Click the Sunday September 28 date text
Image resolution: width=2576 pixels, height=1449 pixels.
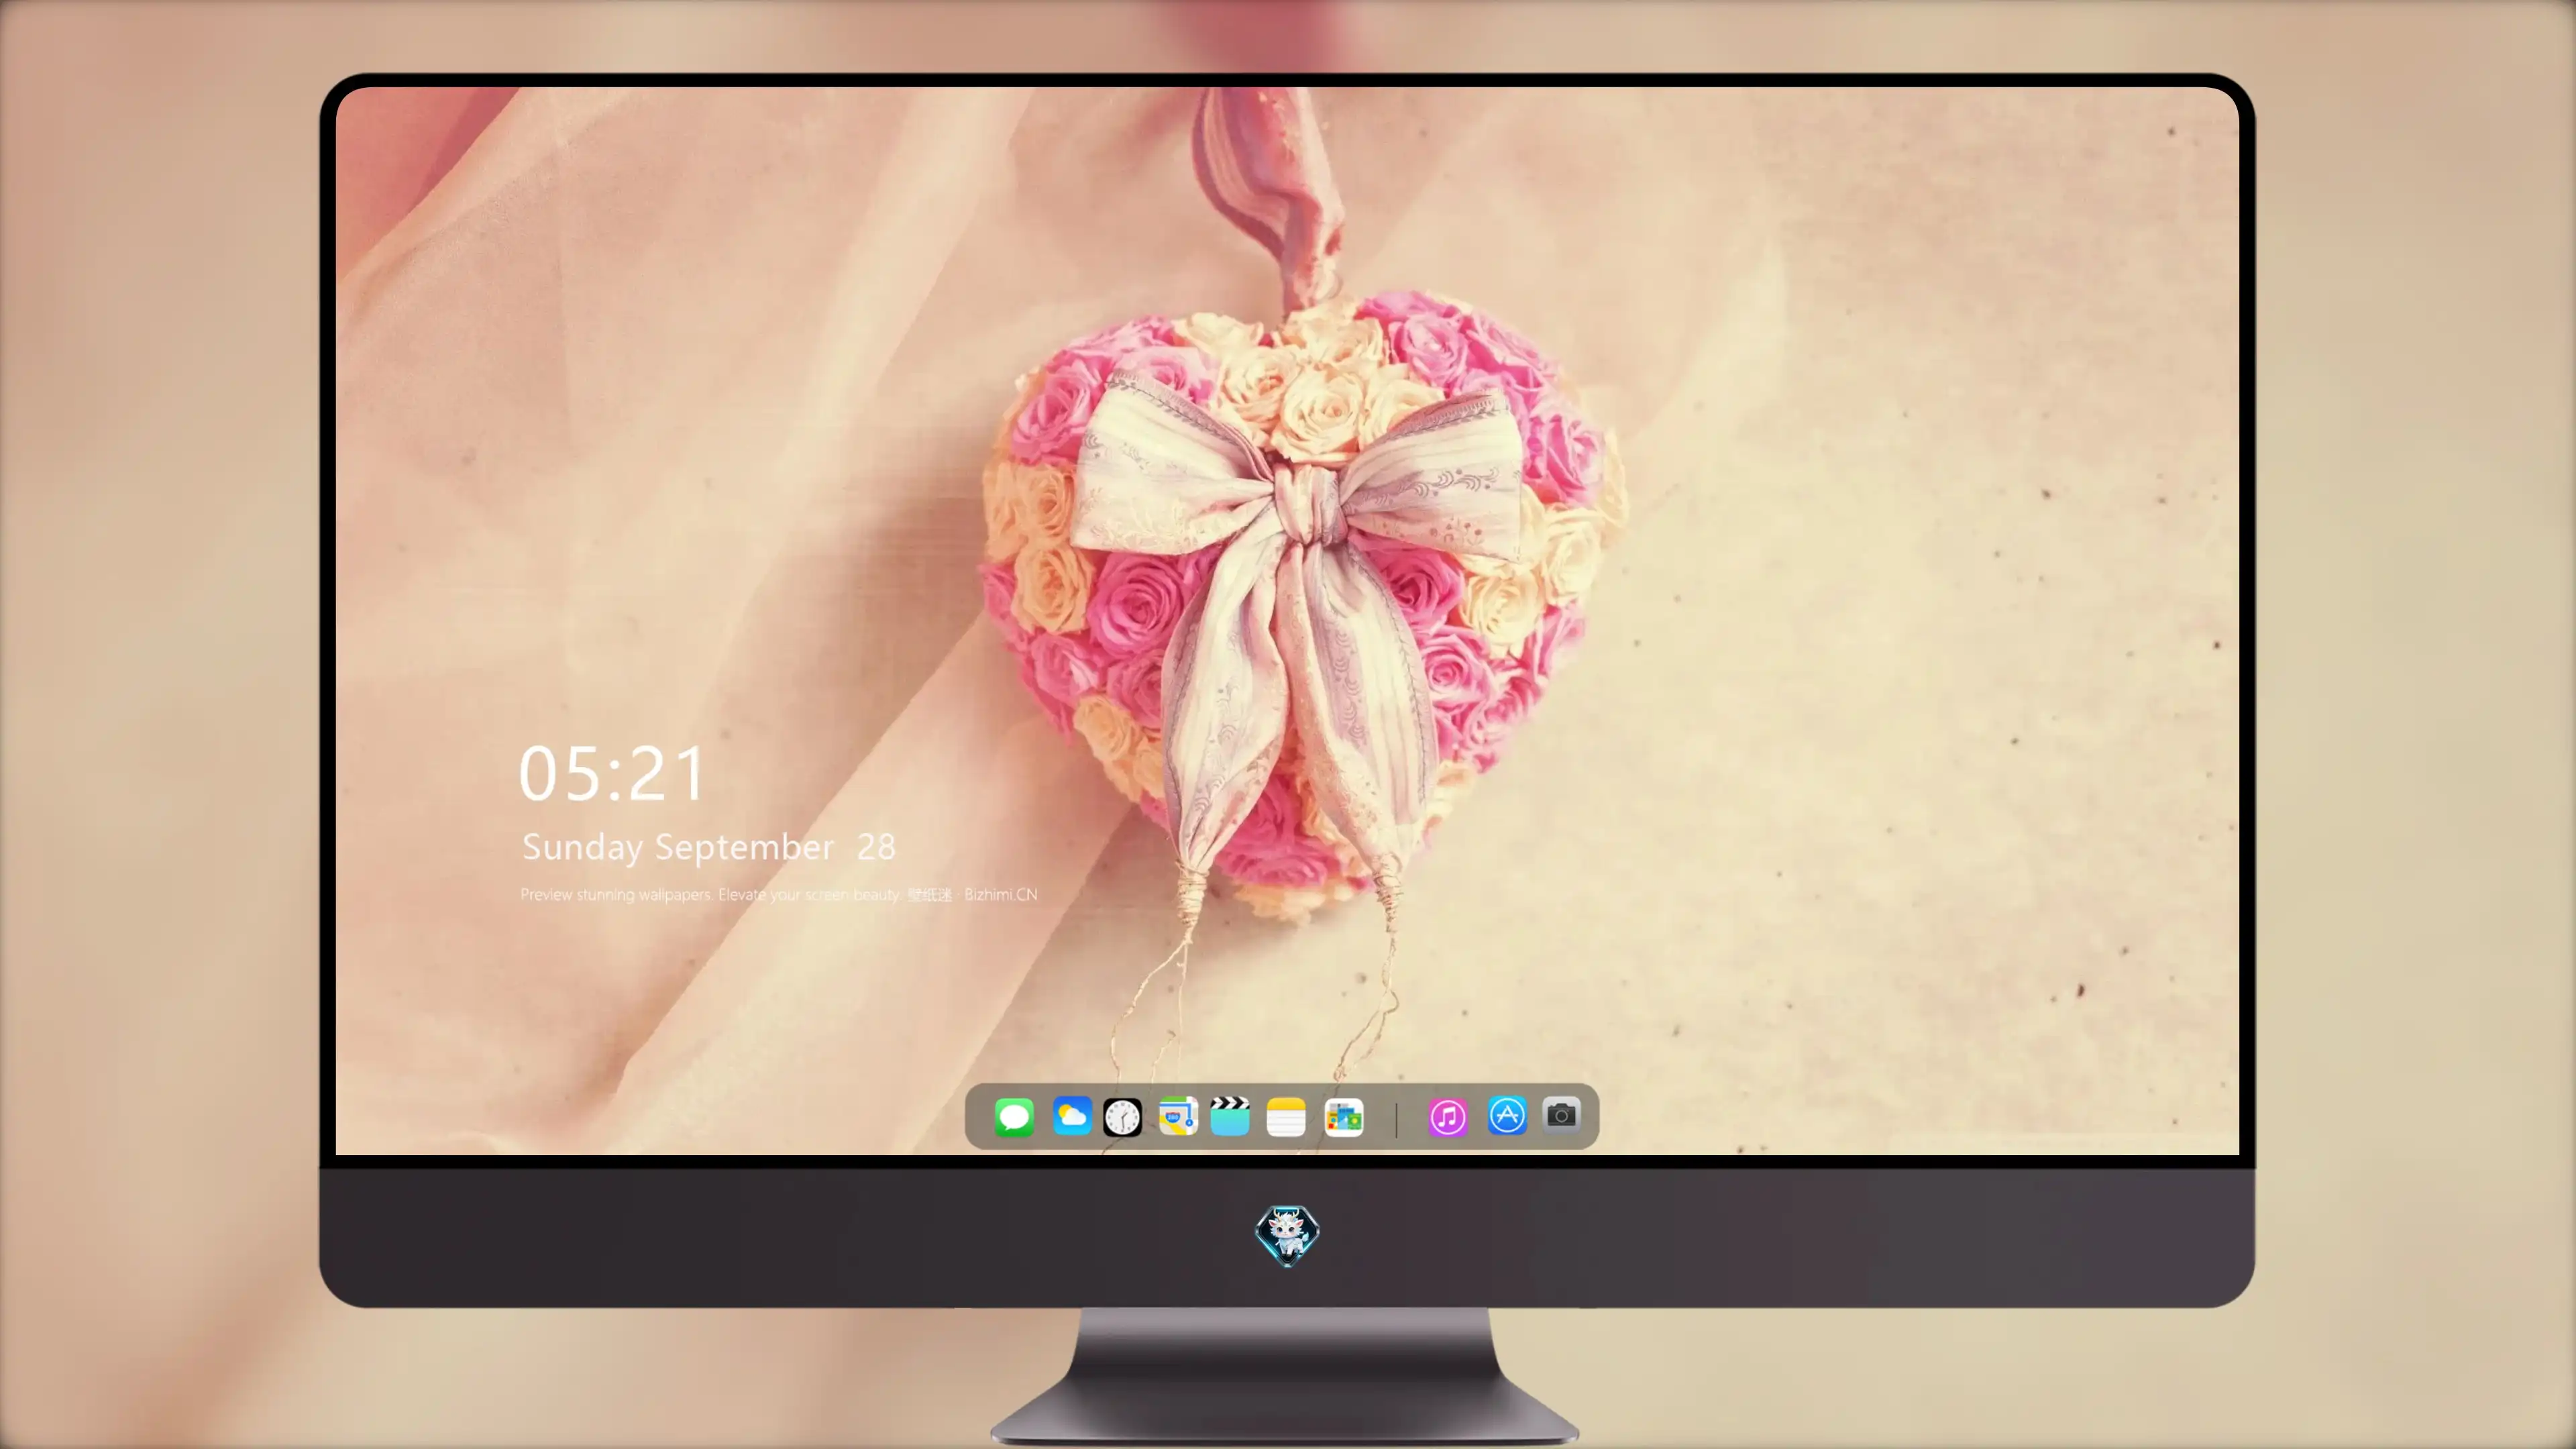[x=709, y=847]
